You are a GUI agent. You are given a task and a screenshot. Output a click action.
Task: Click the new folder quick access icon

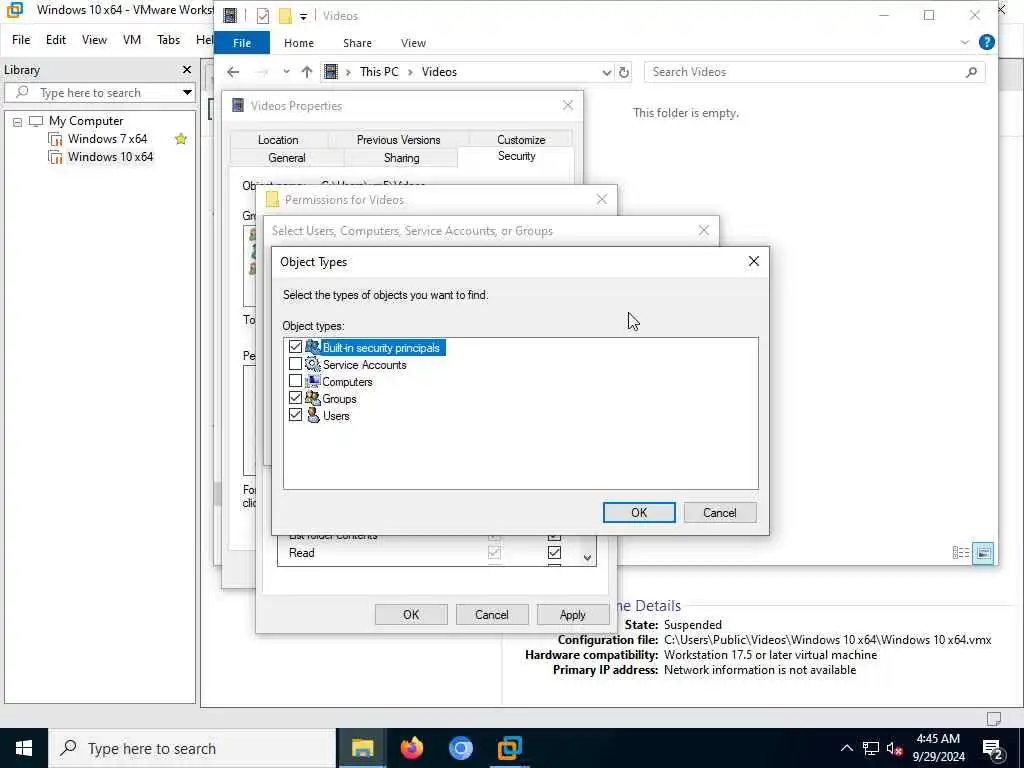285,16
